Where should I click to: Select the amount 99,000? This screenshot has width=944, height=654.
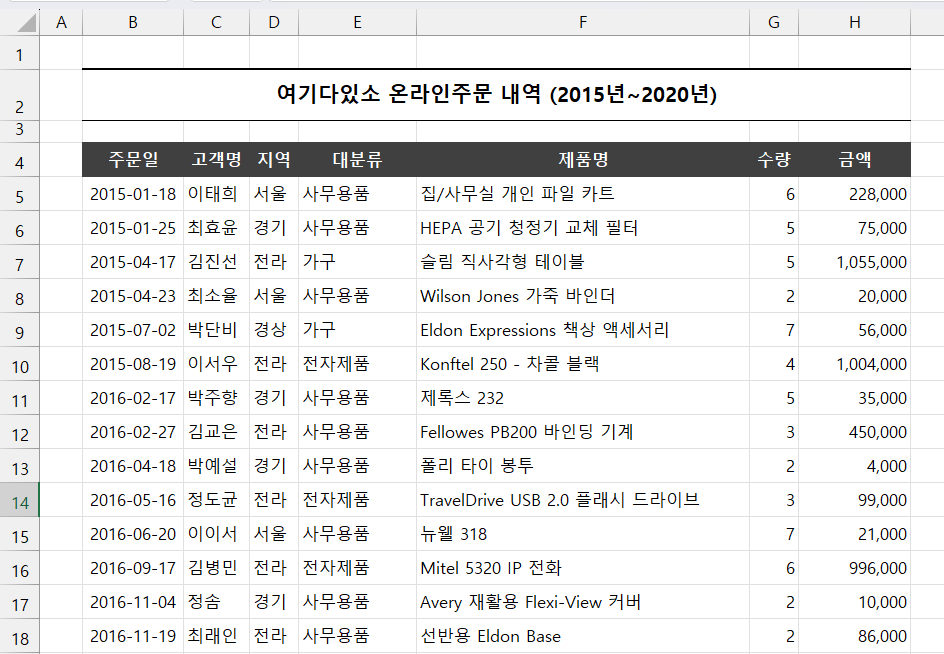(x=854, y=500)
